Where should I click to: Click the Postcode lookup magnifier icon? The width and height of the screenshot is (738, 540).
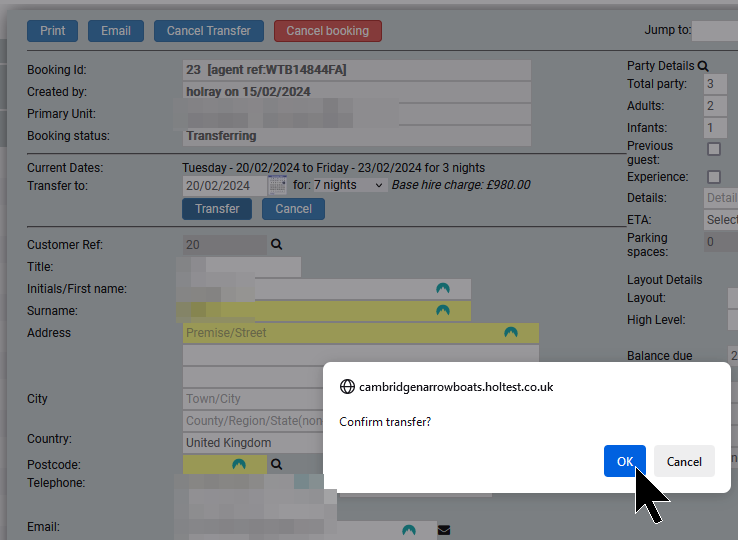pyautogui.click(x=277, y=465)
